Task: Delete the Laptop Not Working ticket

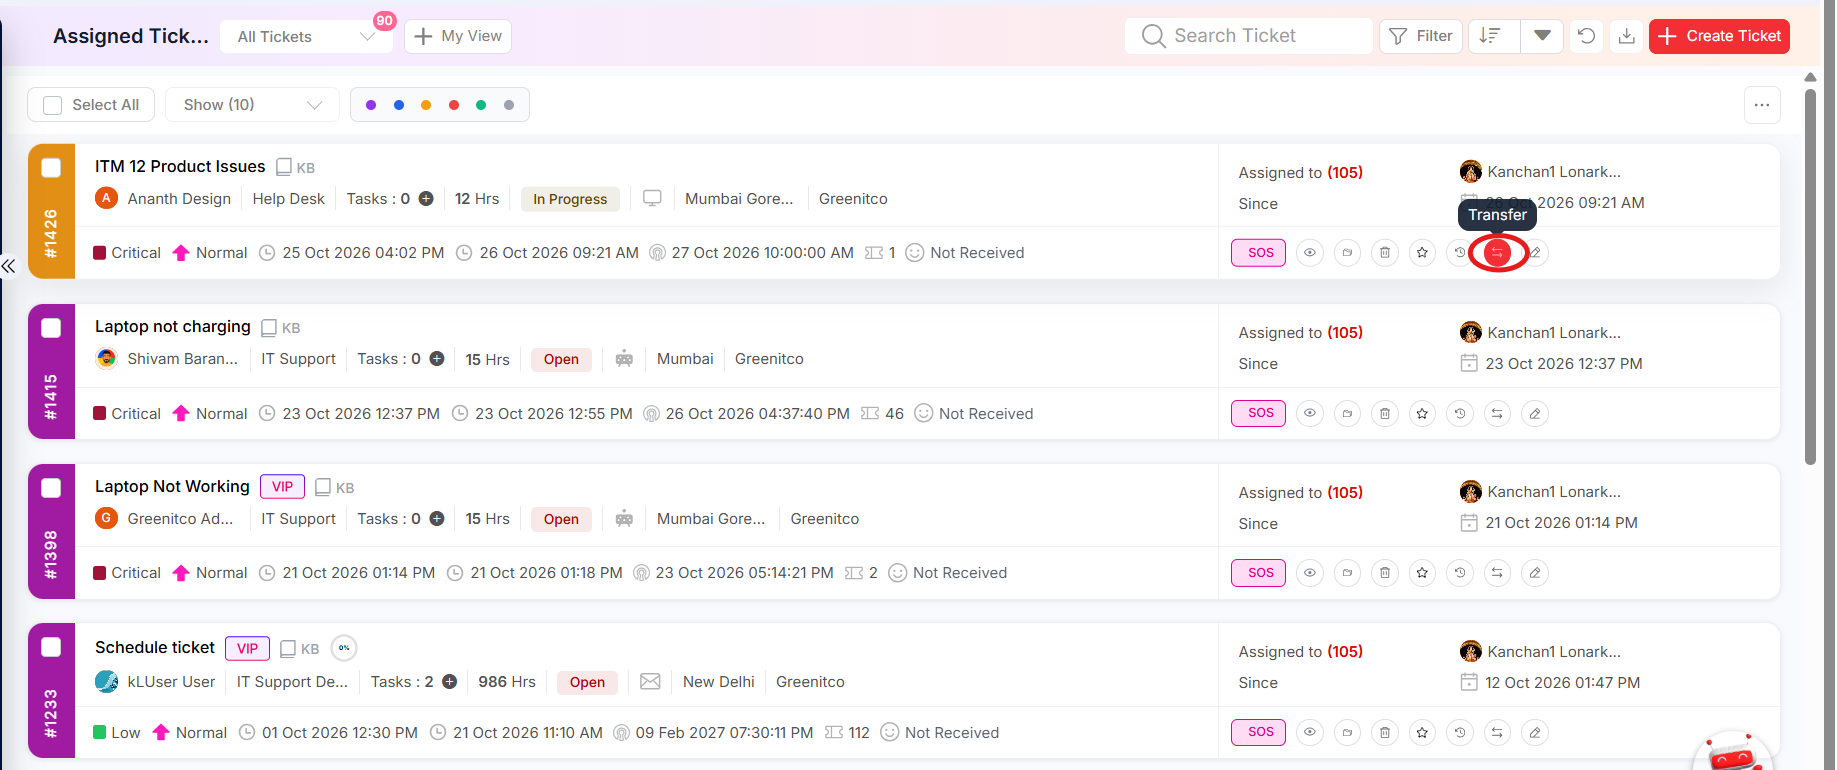Action: (1385, 573)
